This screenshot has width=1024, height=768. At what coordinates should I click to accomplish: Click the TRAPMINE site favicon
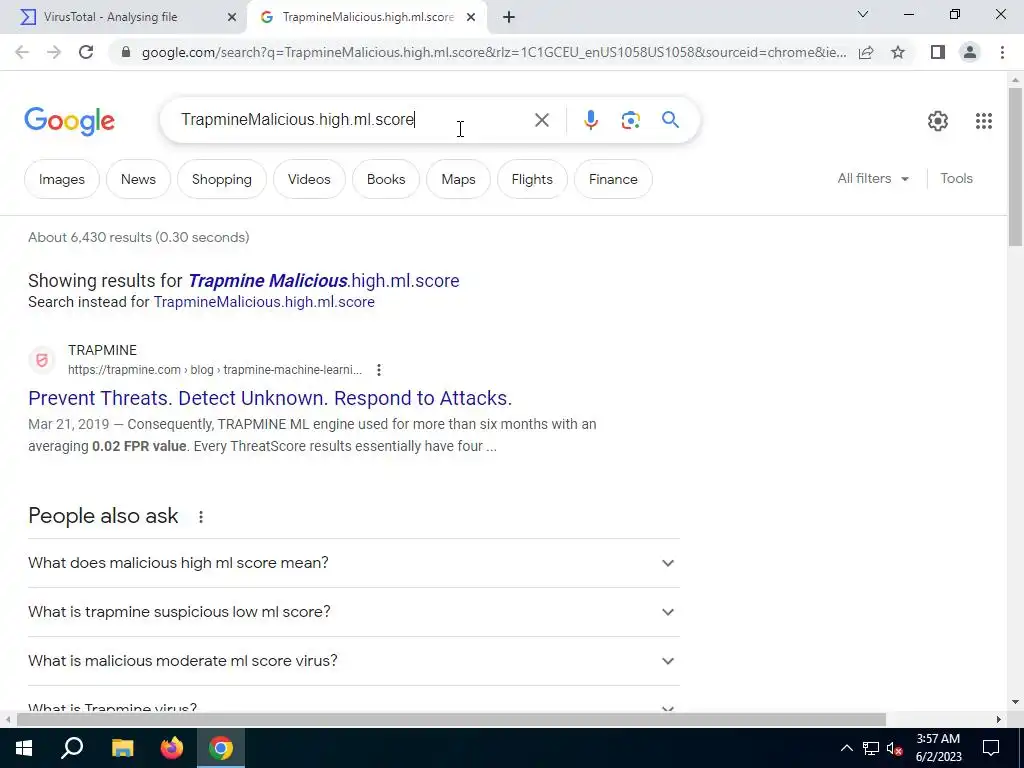click(42, 360)
